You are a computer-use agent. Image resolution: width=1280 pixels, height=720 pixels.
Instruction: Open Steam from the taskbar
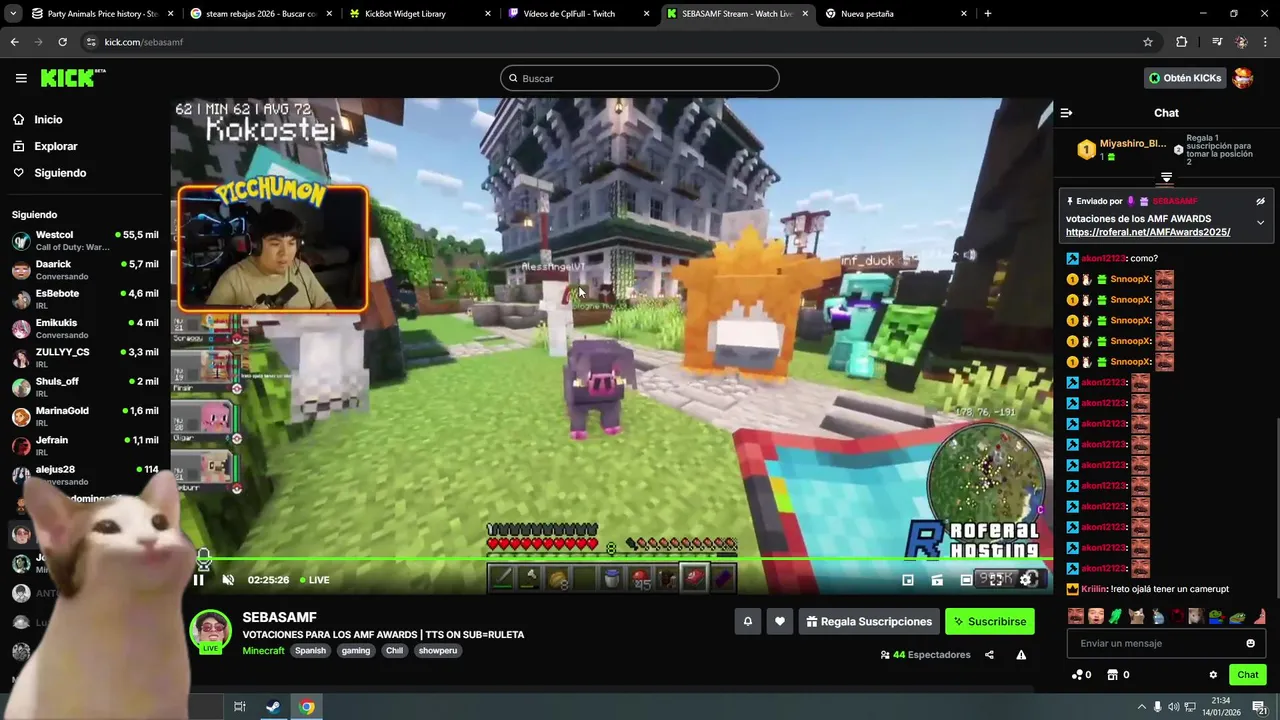(272, 707)
